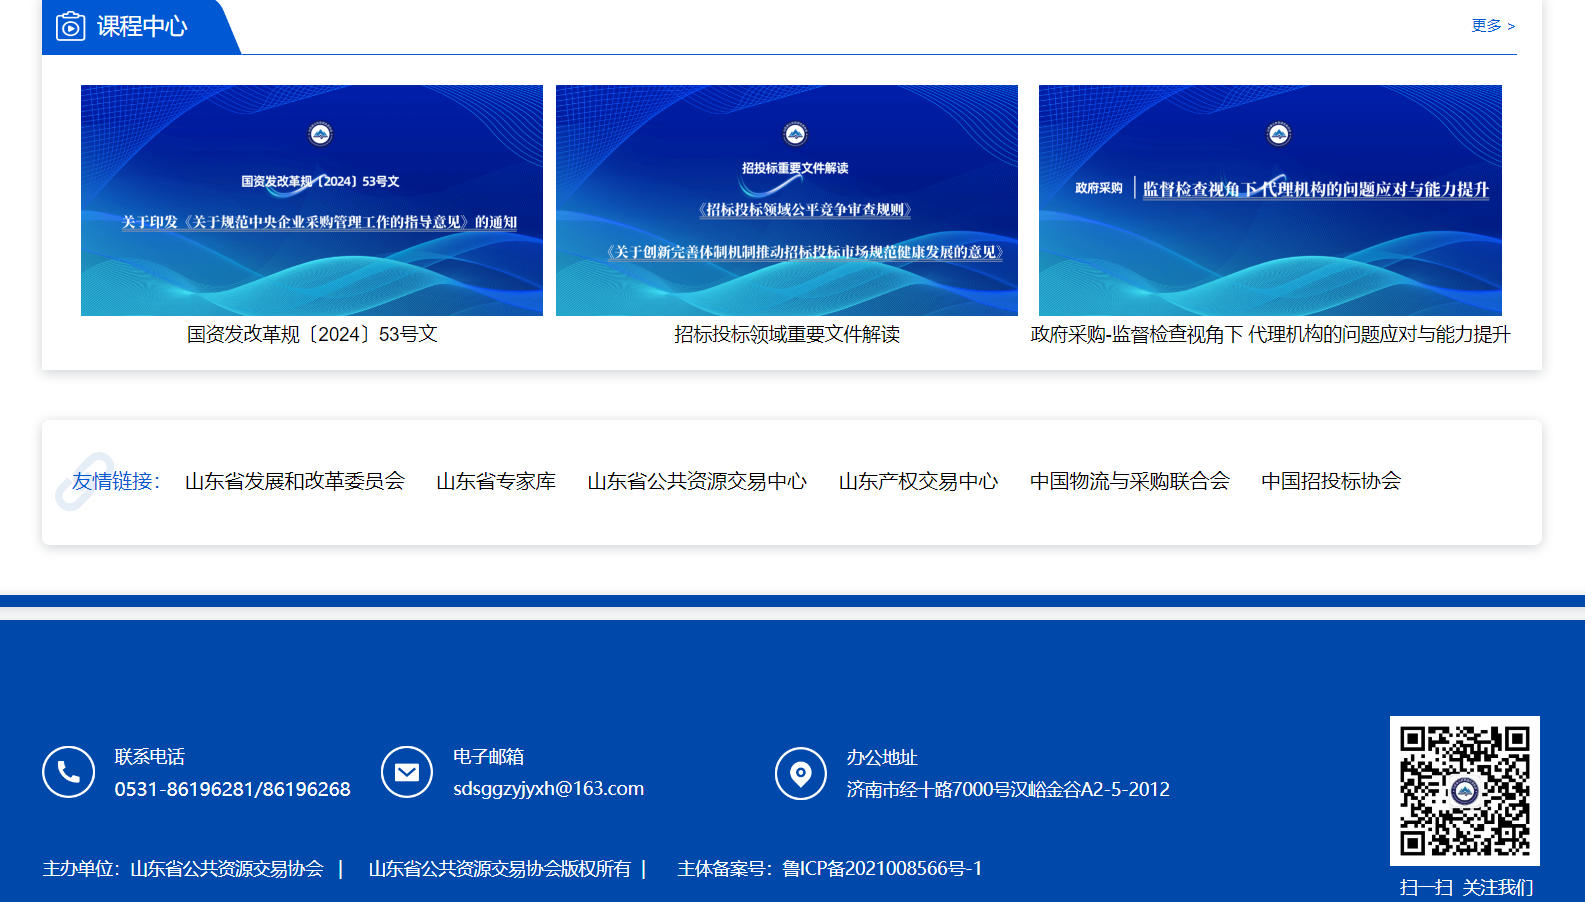Image resolution: width=1585 pixels, height=902 pixels.
Task: Open the 鲁ICP备2021008566号-1 record link
Action: coord(882,868)
